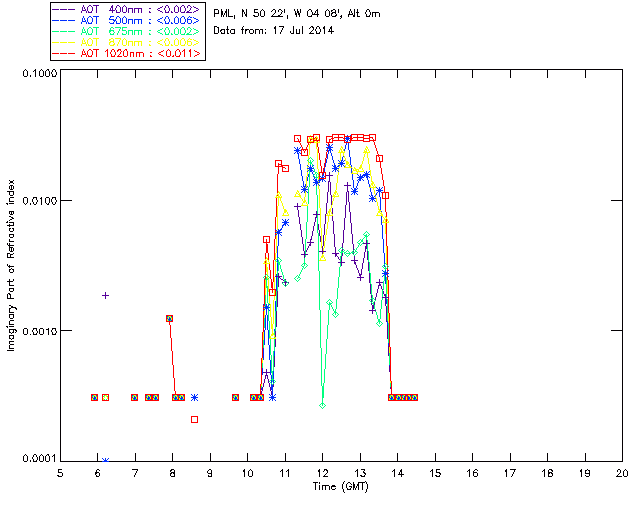Viewport: 640px width, 512px height.
Task: Click the 0.0100 y-axis tick label
Action: [x=40, y=201]
